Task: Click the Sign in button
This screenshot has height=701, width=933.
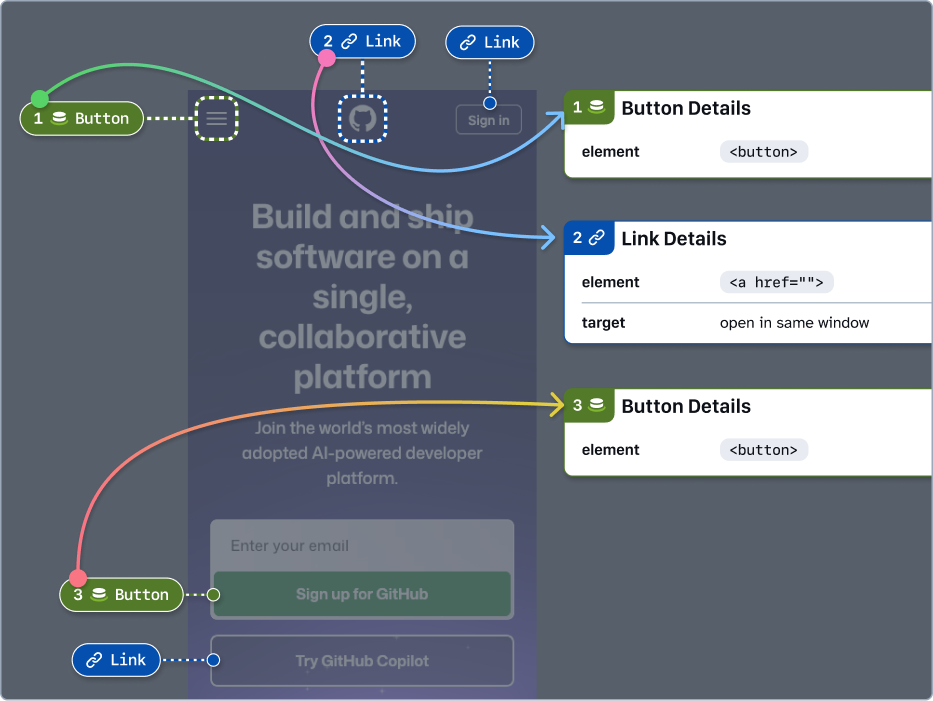Action: pos(489,120)
